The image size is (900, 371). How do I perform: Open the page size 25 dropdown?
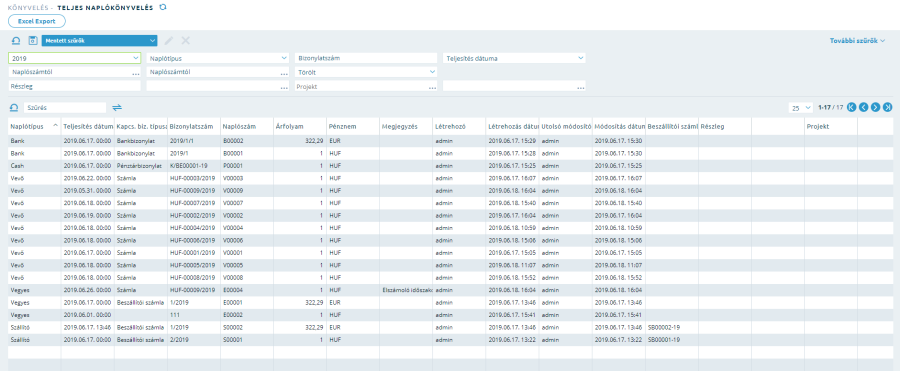pos(800,107)
